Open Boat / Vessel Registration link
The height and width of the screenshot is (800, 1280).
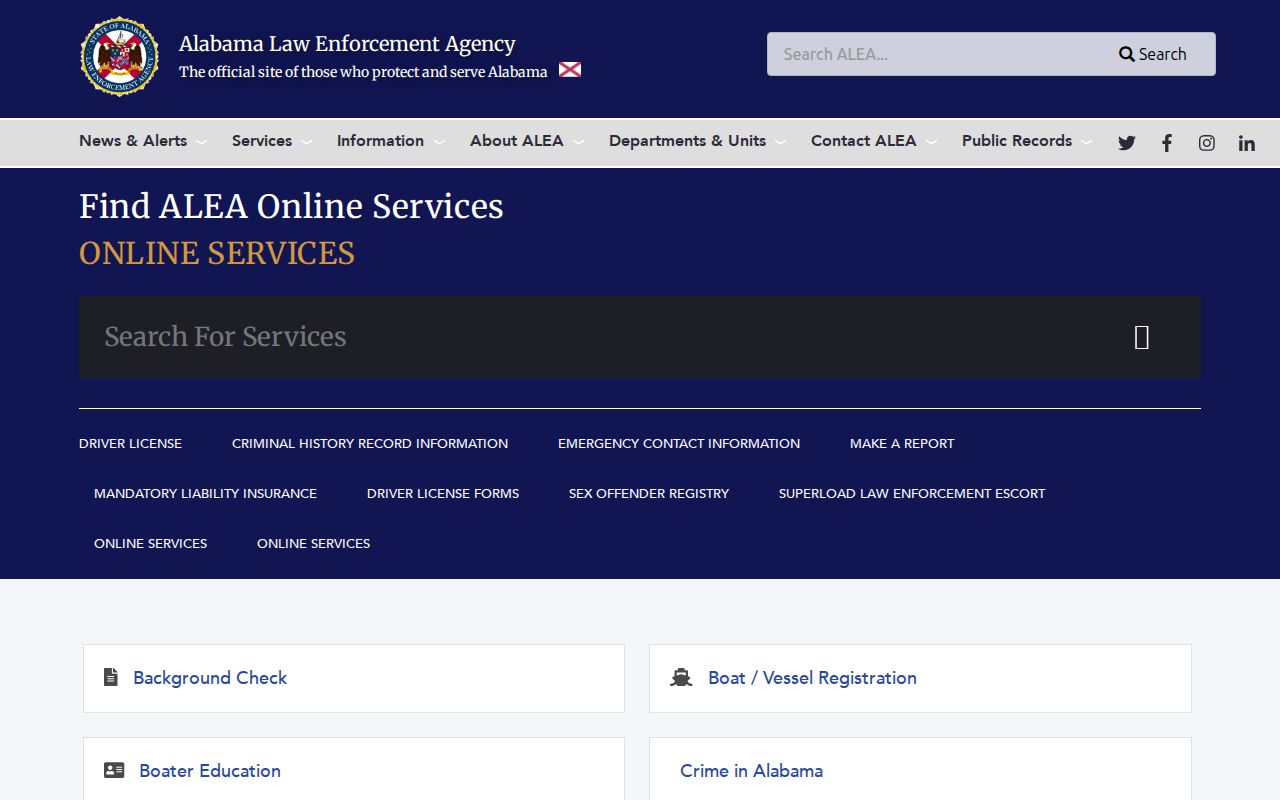pyautogui.click(x=812, y=678)
